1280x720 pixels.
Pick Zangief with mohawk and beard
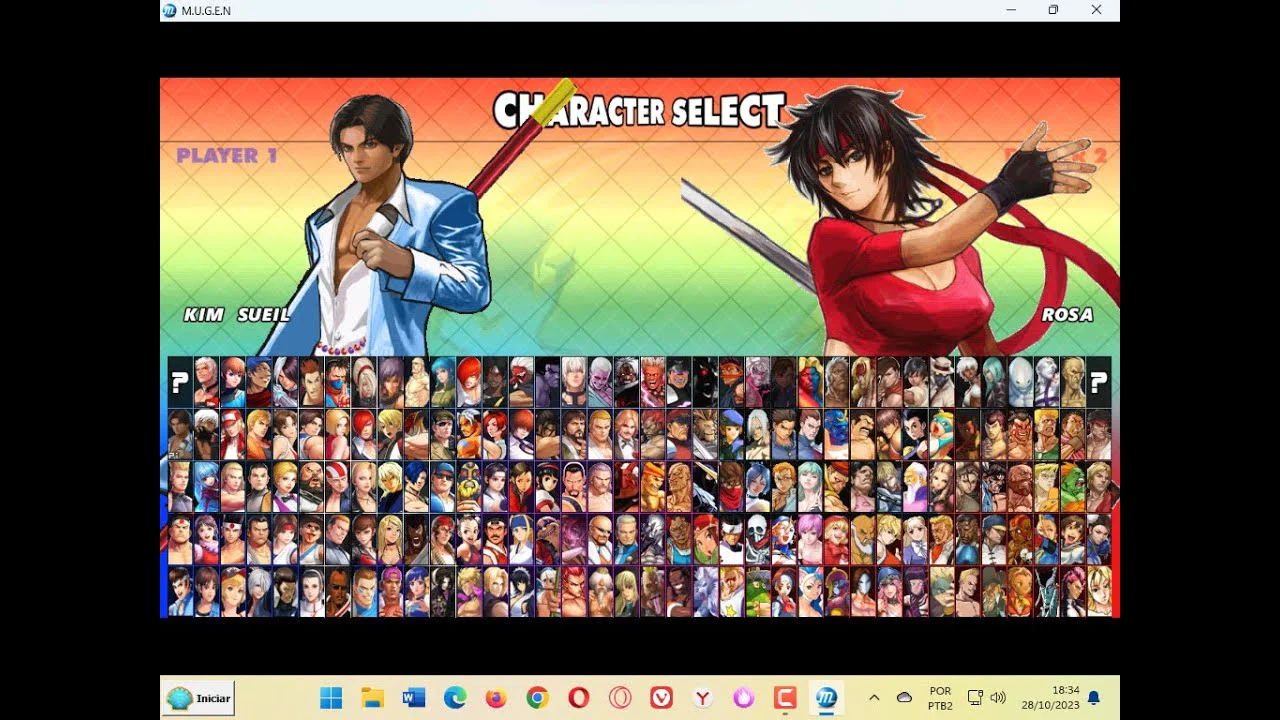(x=1020, y=486)
